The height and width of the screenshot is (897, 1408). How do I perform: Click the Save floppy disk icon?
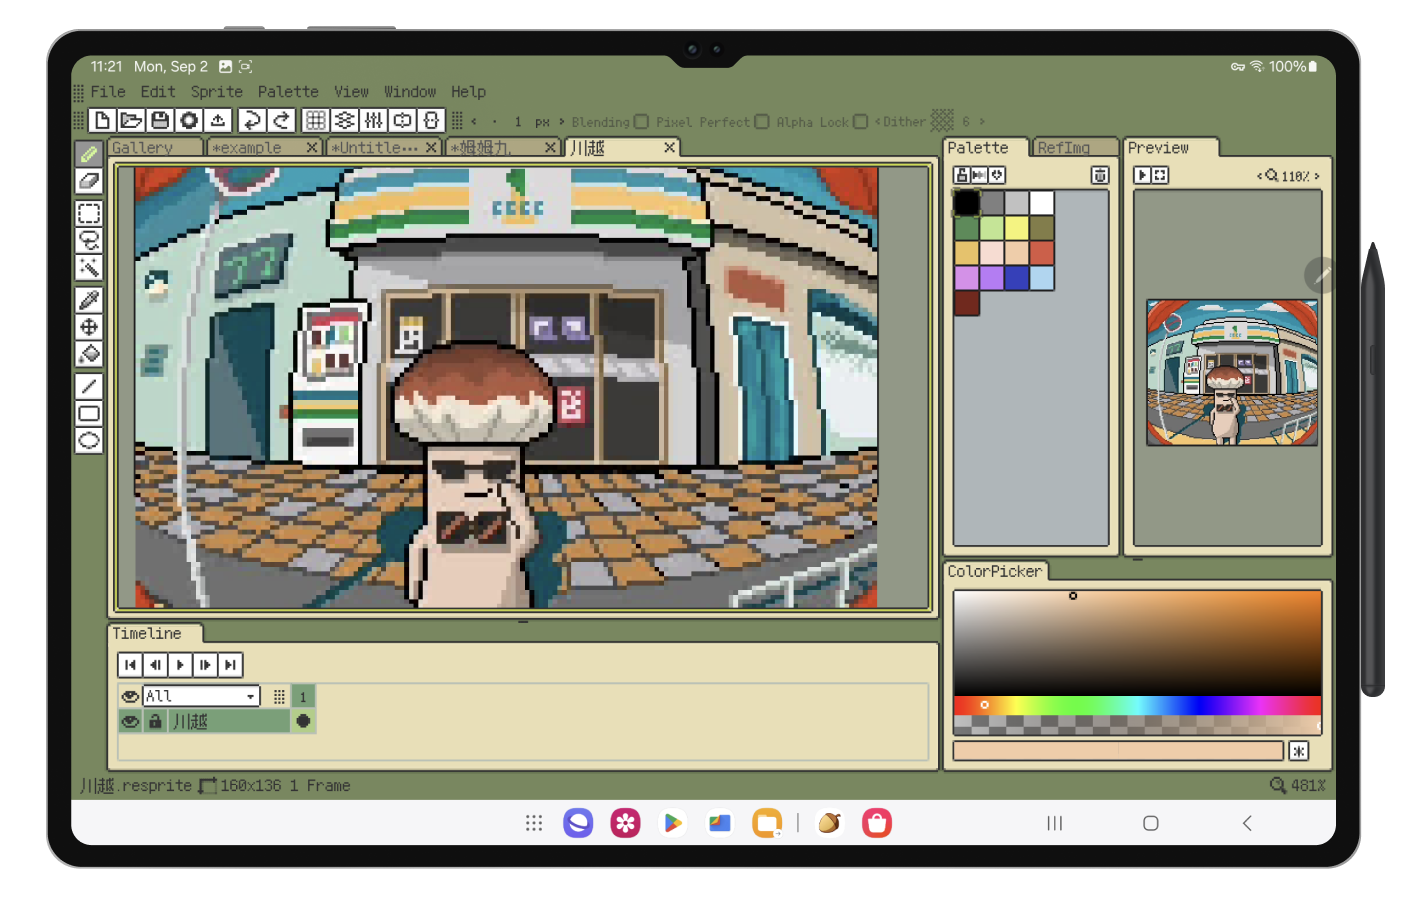[x=160, y=120]
